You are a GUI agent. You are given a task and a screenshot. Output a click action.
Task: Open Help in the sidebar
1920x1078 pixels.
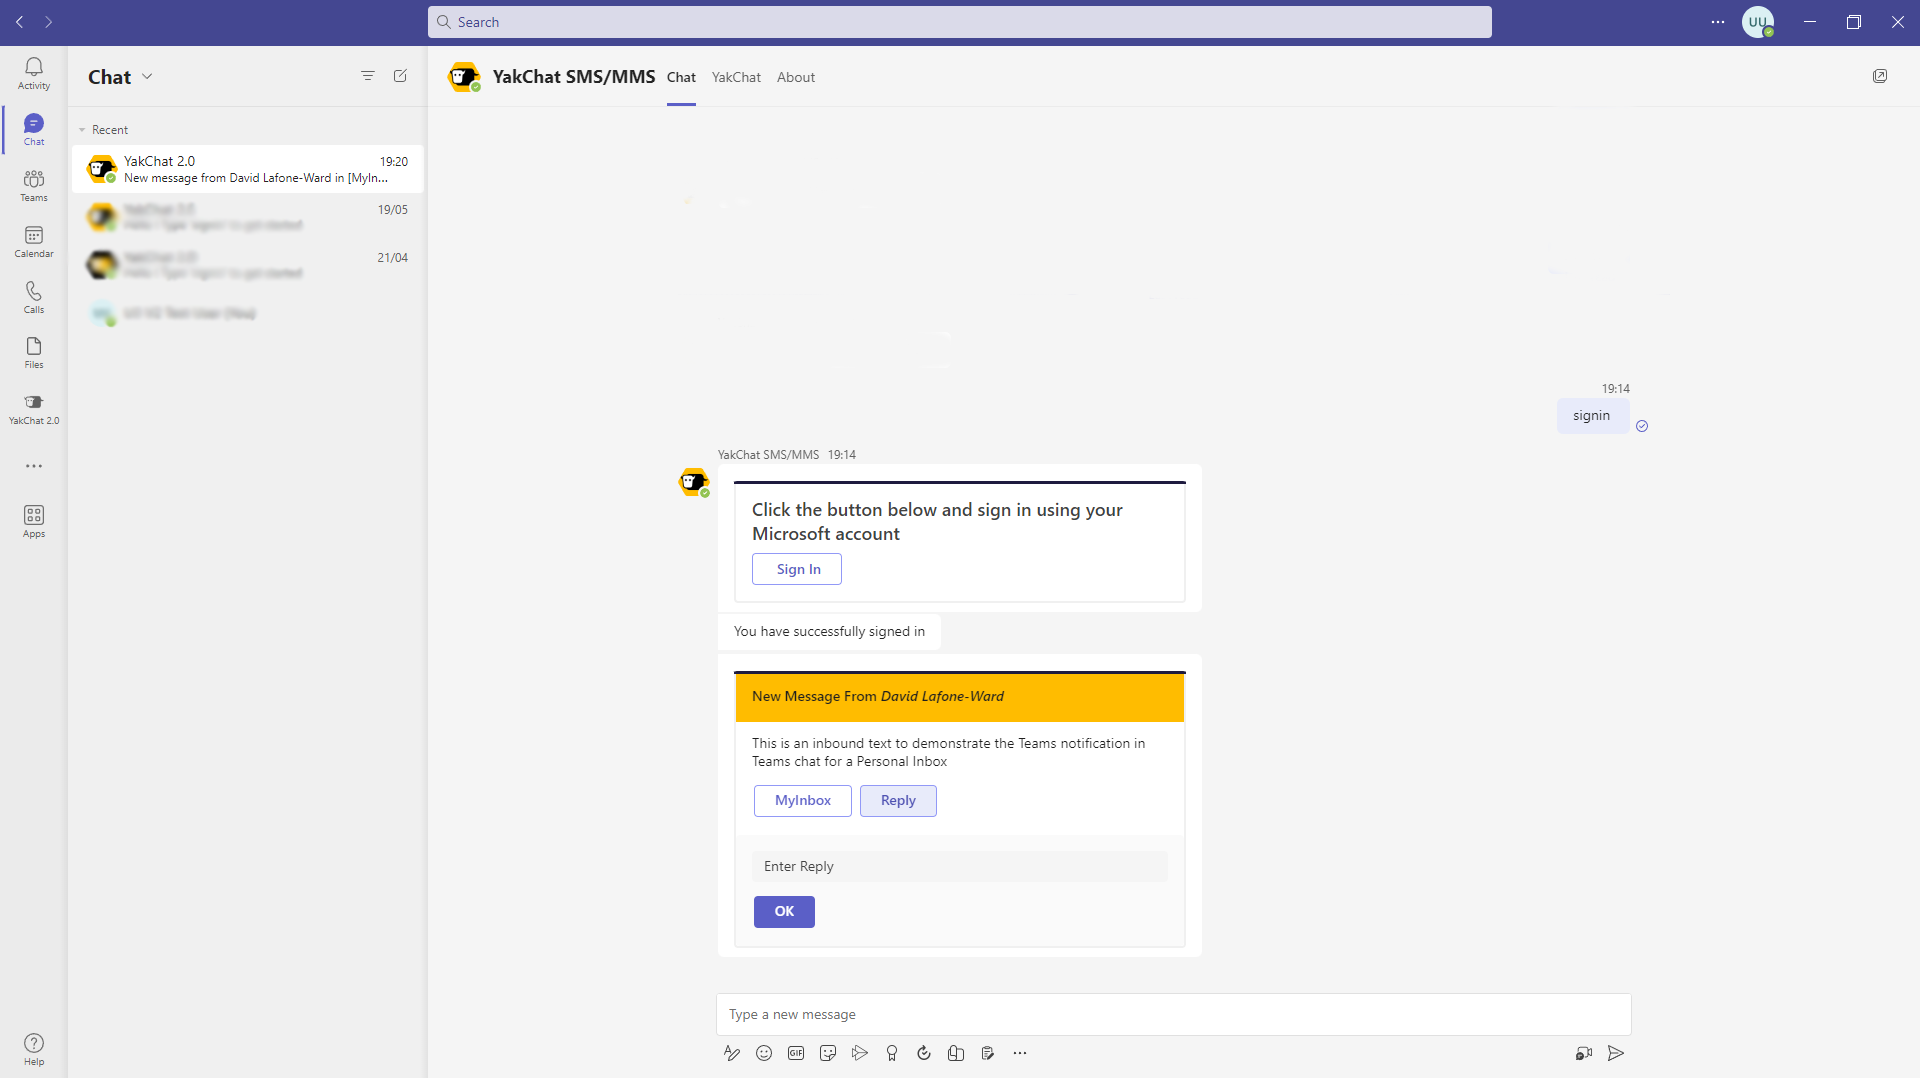34,1049
